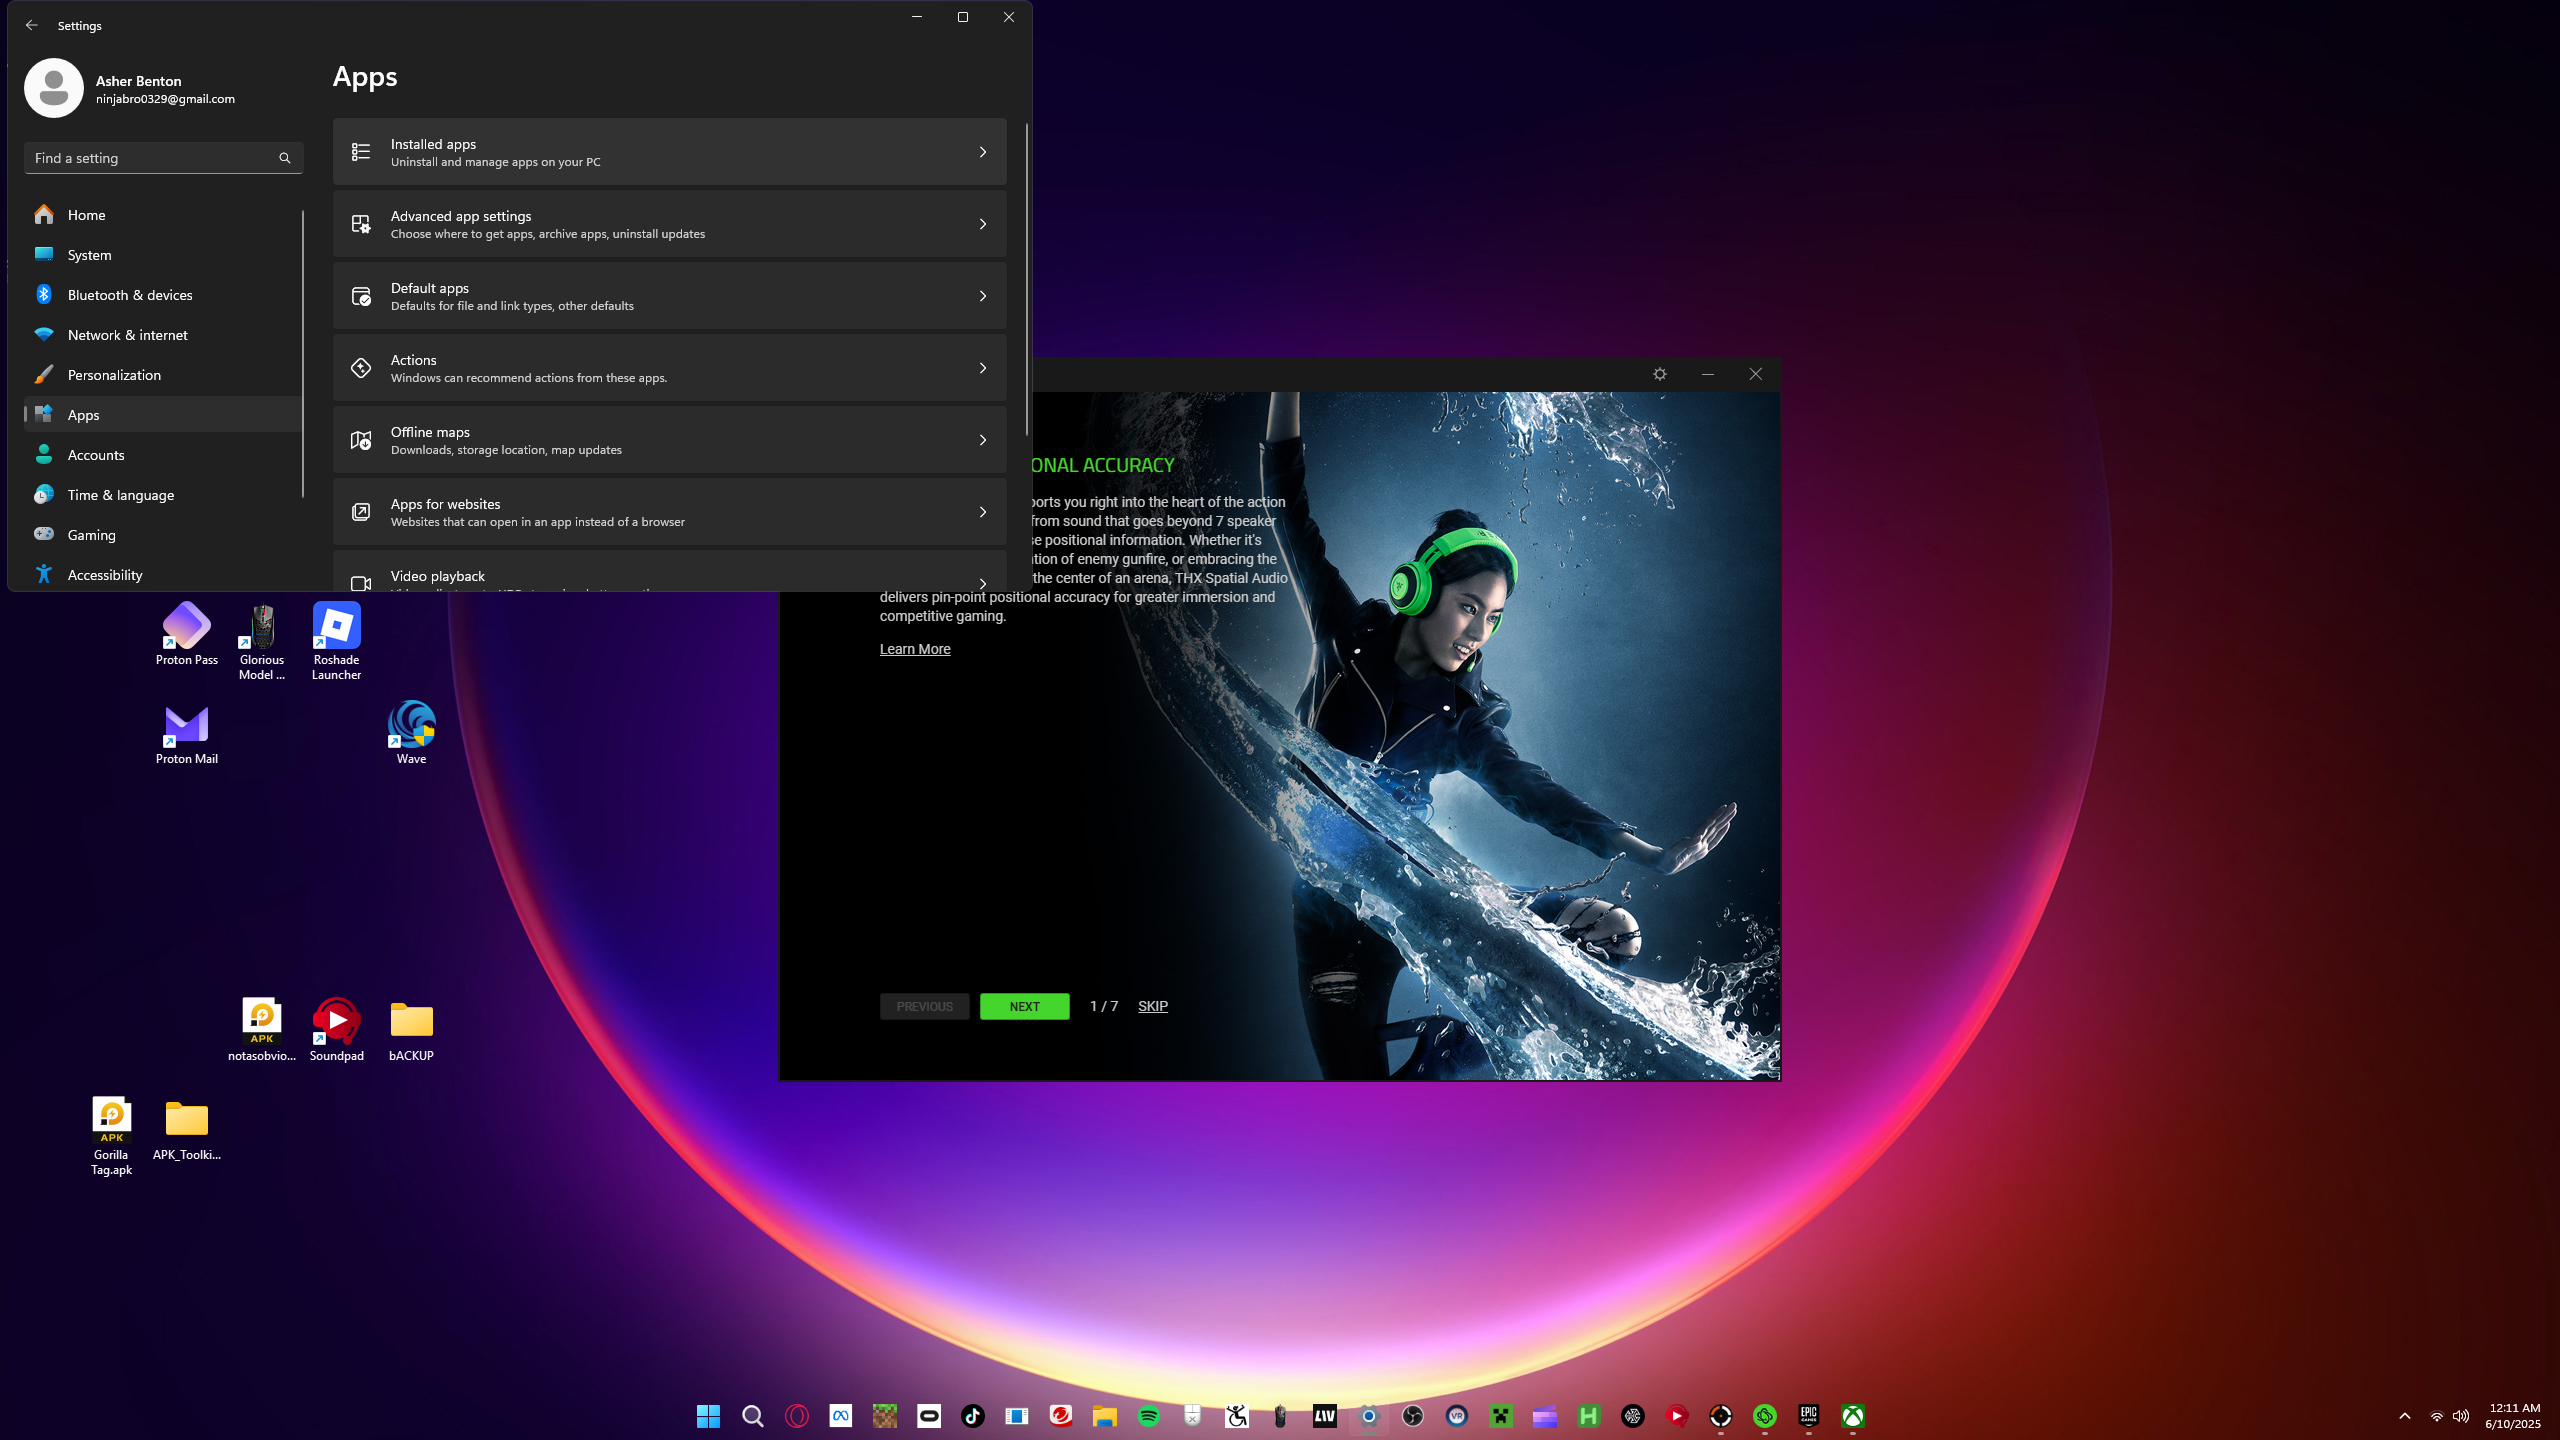
Task: Launch Epic Games from the taskbar
Action: pos(1808,1416)
